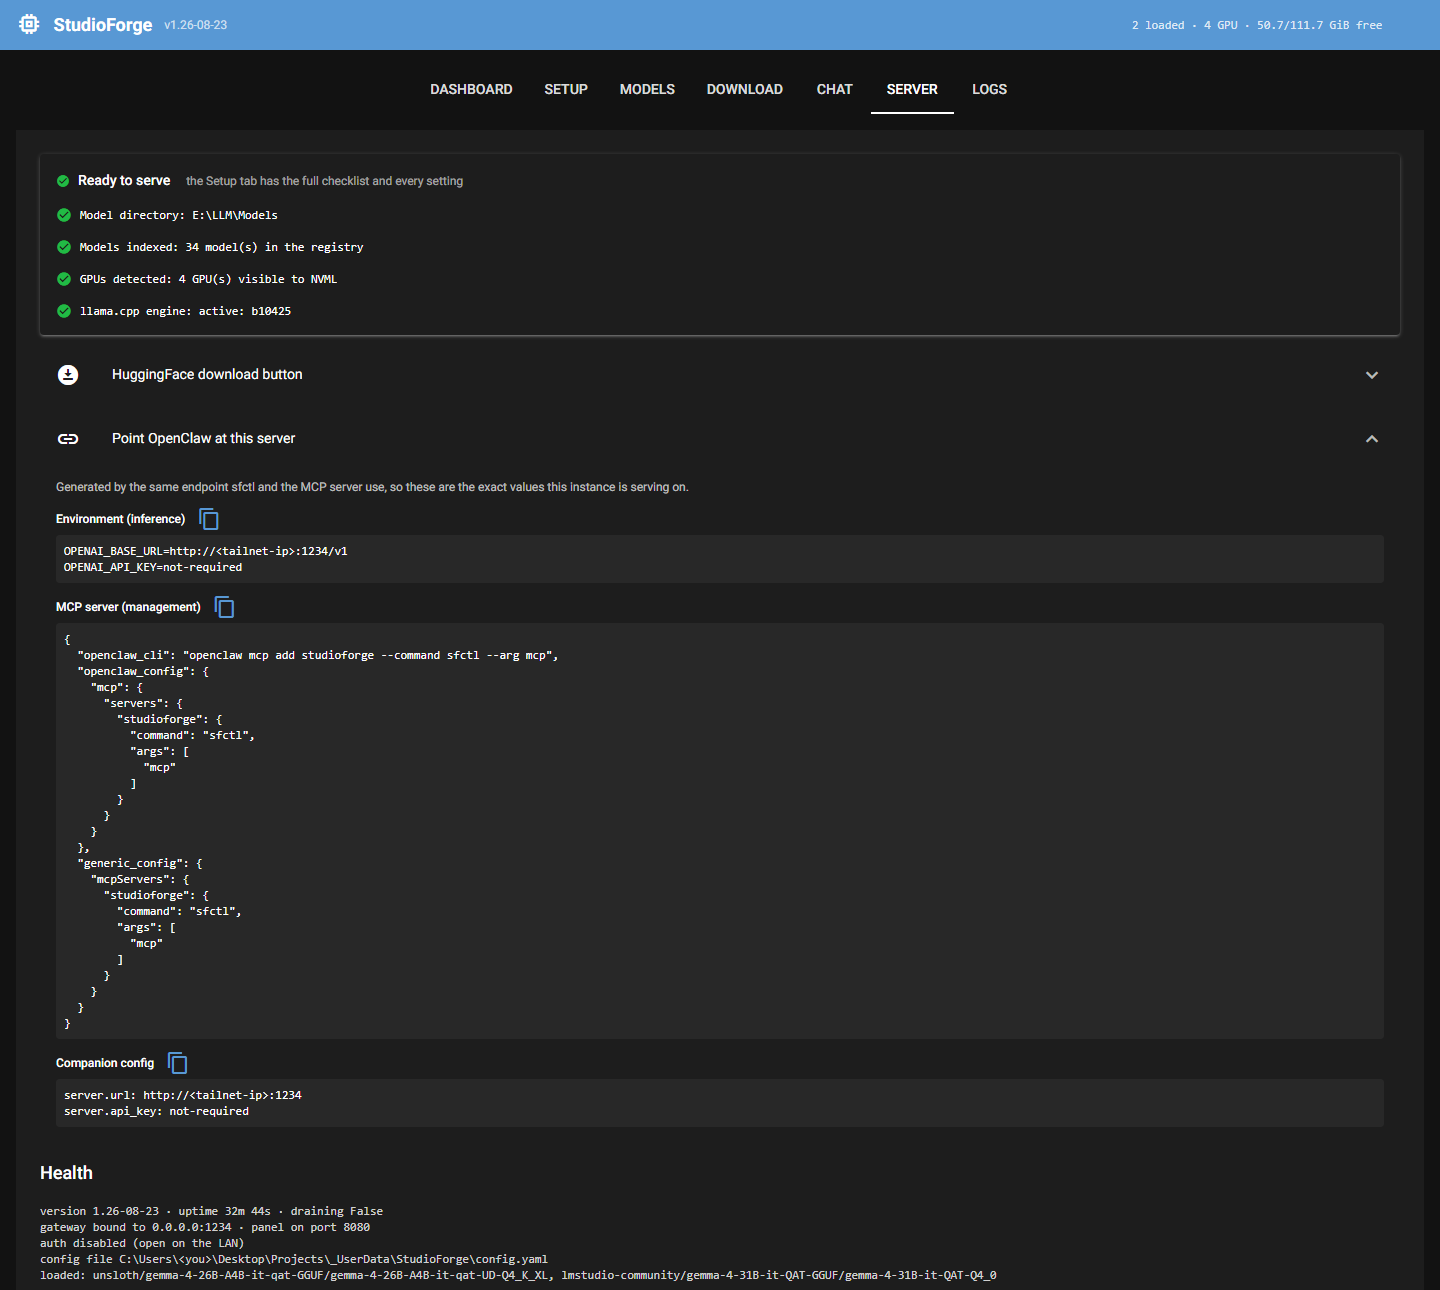Copy the MCP server management config
The width and height of the screenshot is (1440, 1290).
224,607
